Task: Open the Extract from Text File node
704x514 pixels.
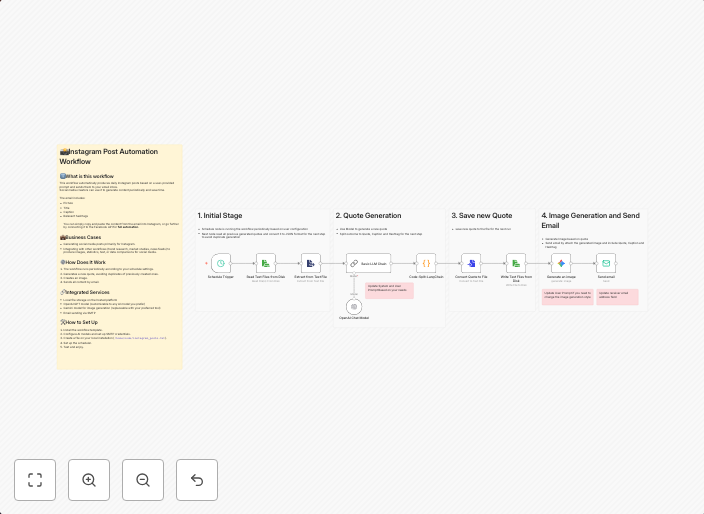Action: pyautogui.click(x=311, y=263)
